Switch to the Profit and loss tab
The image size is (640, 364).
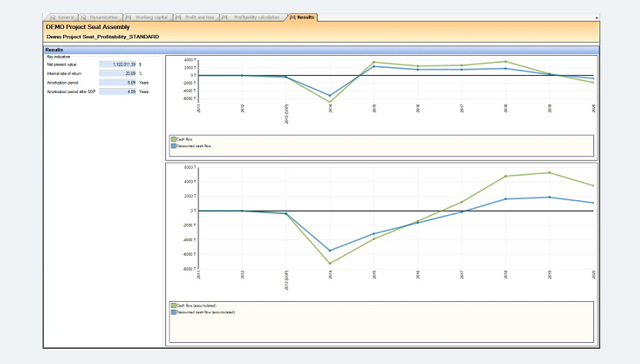click(196, 18)
